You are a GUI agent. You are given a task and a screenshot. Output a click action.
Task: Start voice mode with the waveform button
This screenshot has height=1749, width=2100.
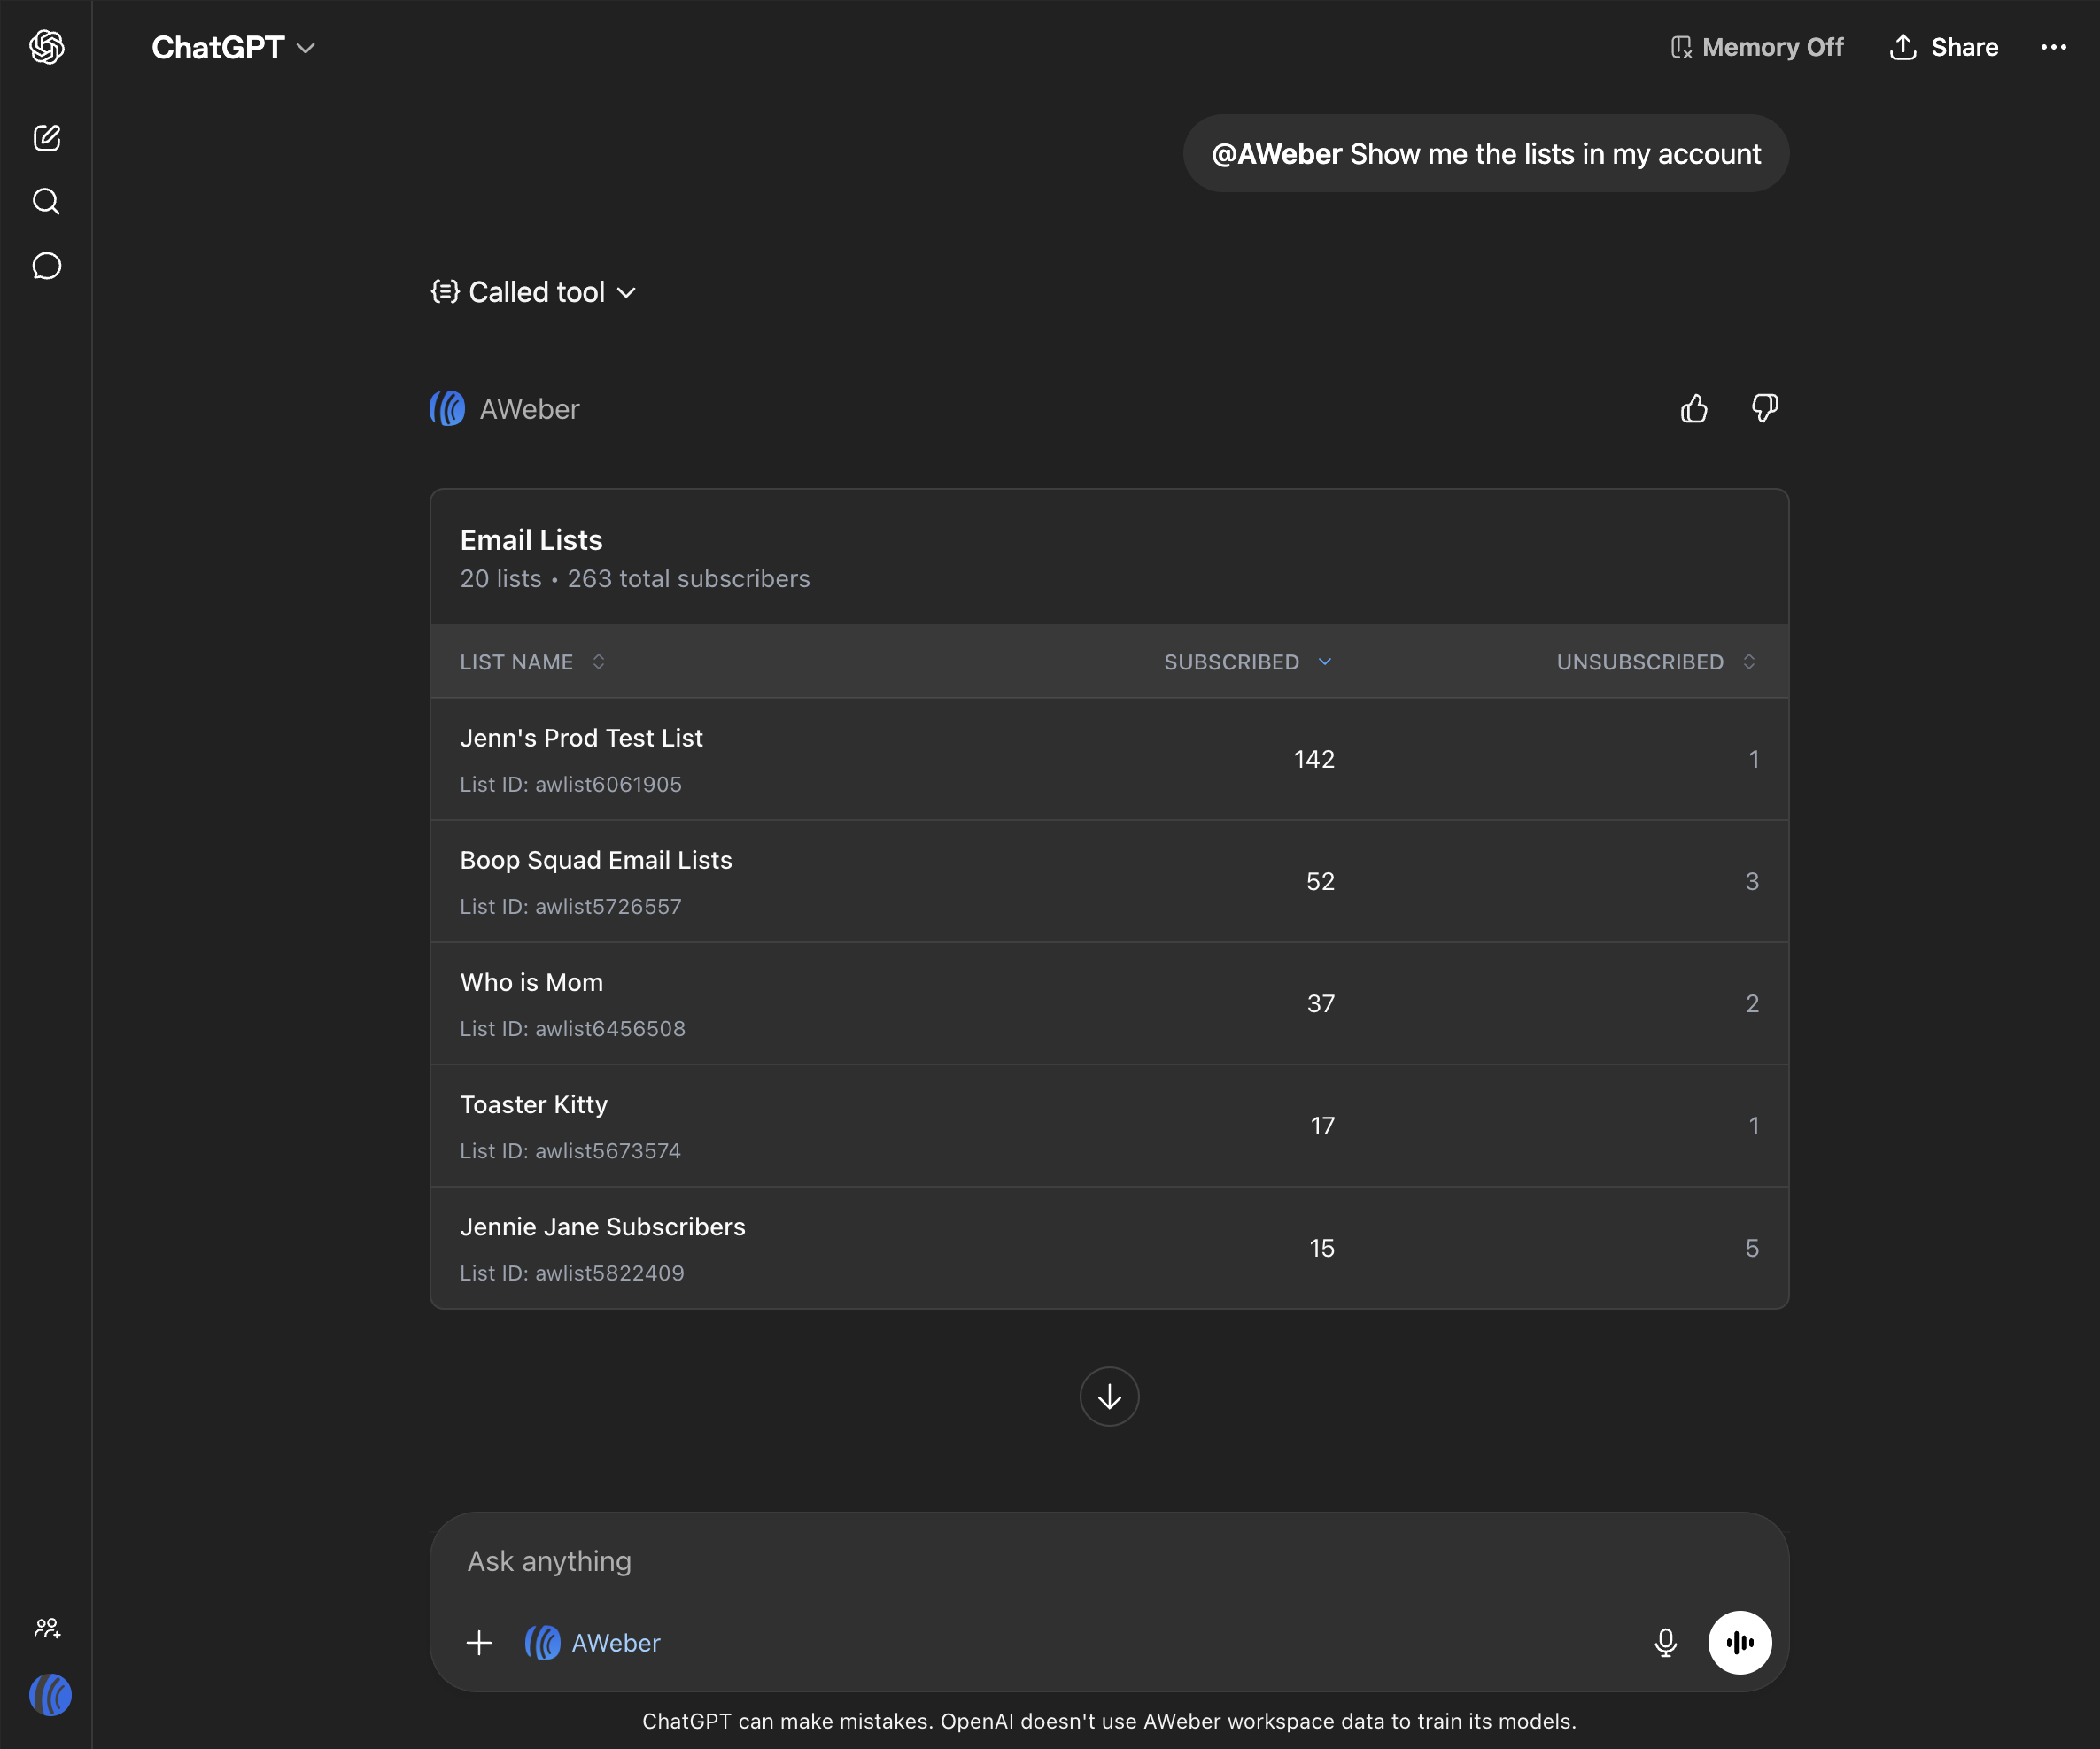(1739, 1642)
